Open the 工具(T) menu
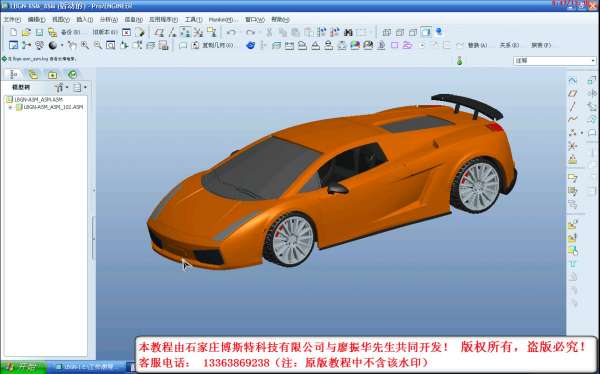600x374 pixels. tap(194, 20)
